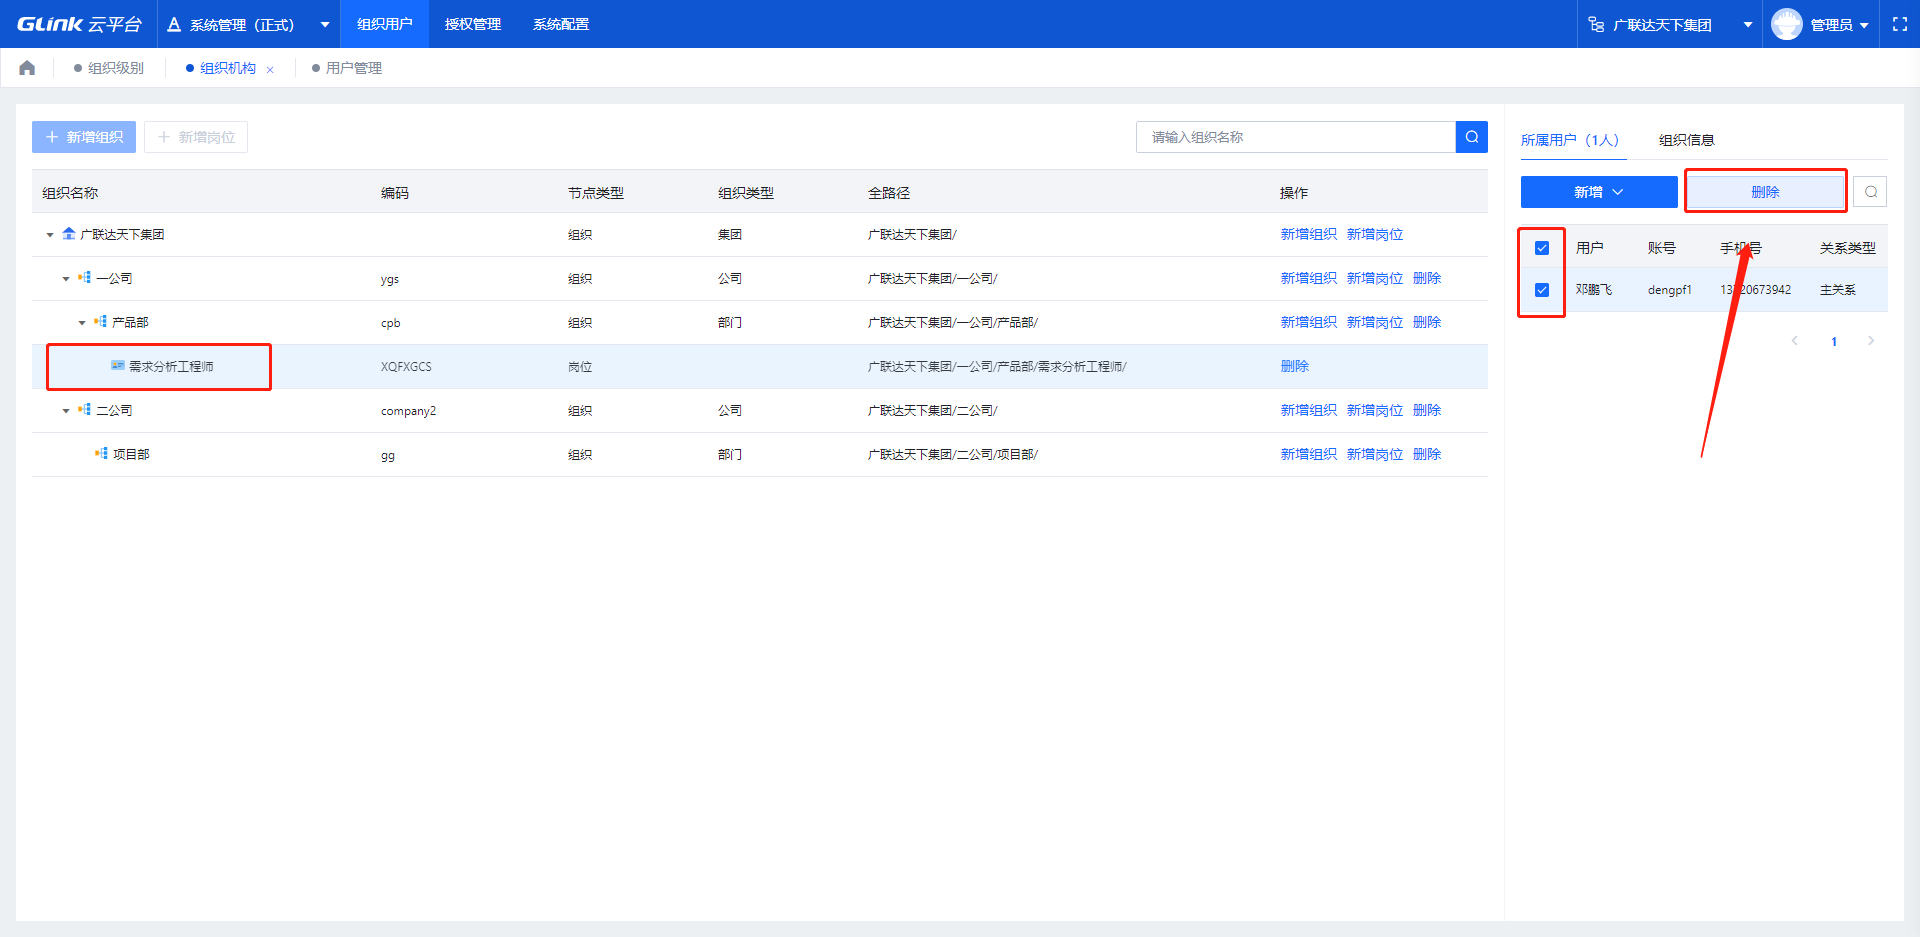This screenshot has width=1920, height=937.
Task: Click the 二公司 organization node icon
Action: click(85, 410)
